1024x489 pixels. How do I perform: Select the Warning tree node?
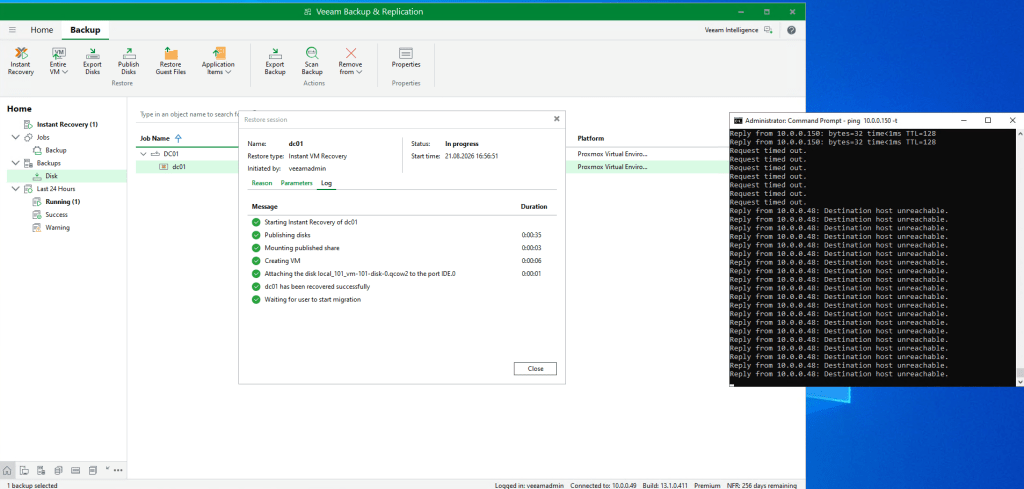(57, 228)
